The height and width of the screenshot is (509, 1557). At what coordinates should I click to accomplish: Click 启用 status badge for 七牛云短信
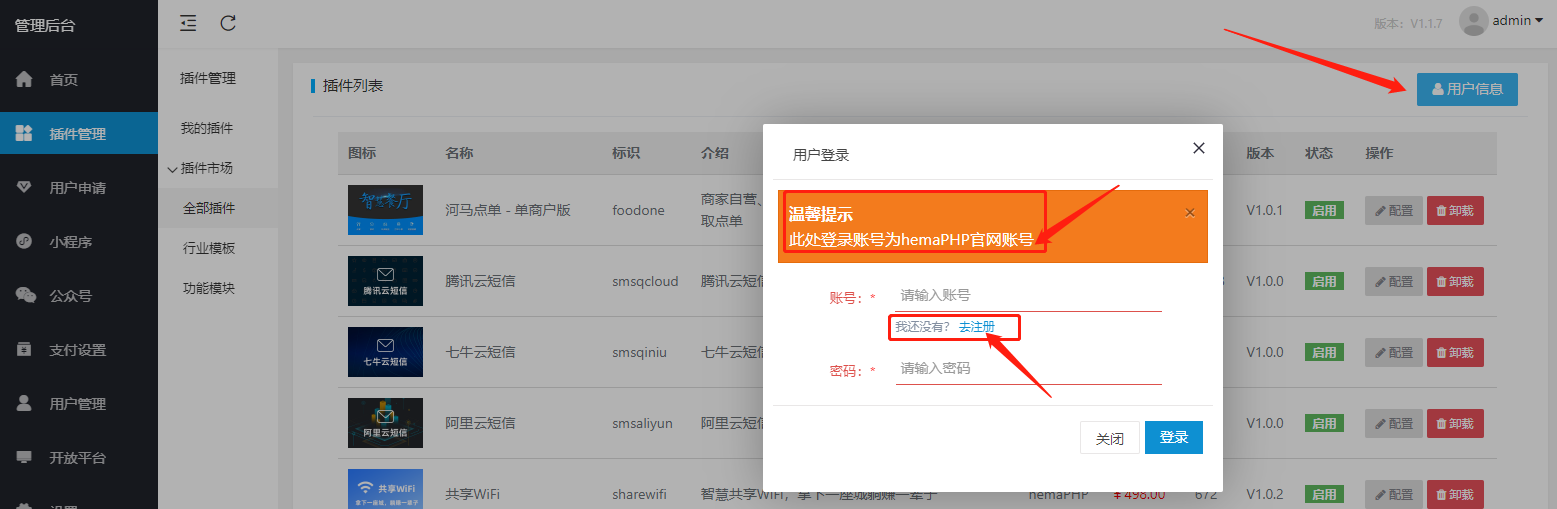[1324, 352]
